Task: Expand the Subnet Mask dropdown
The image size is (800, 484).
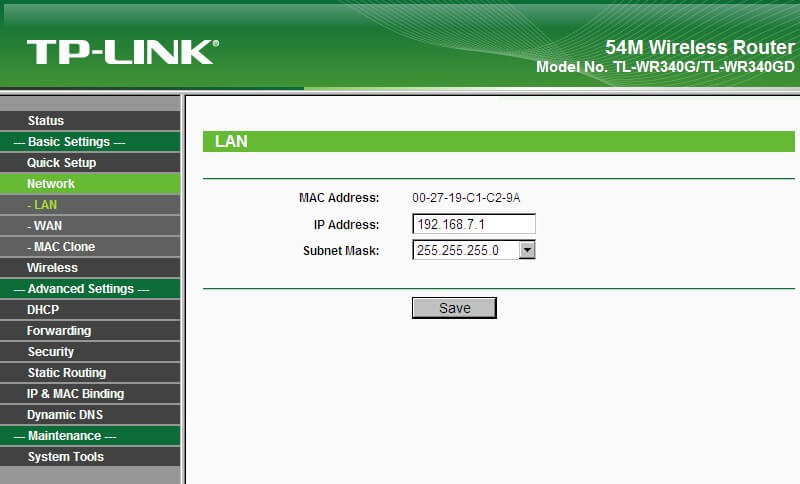Action: coord(527,250)
